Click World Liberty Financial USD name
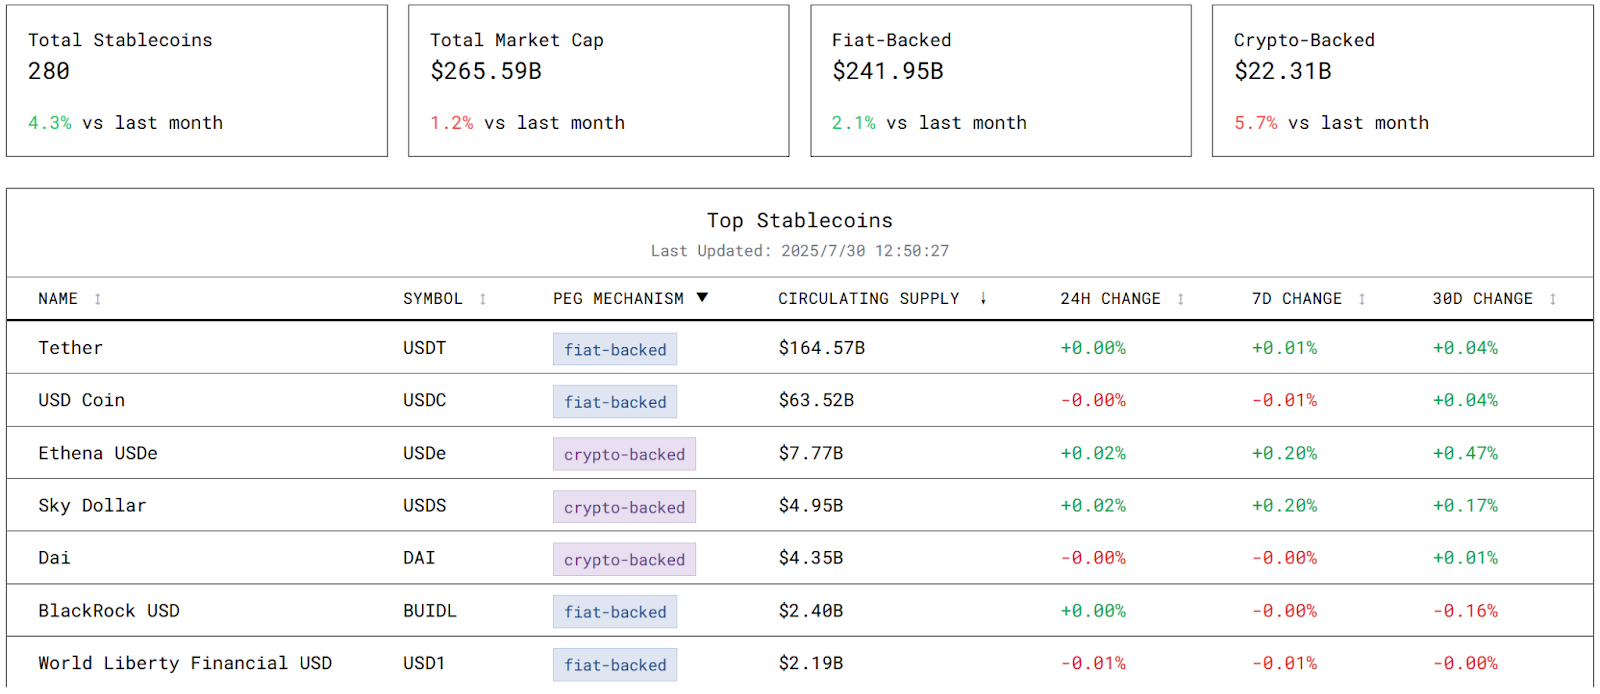Screen dimensions: 1600x694 (185, 663)
